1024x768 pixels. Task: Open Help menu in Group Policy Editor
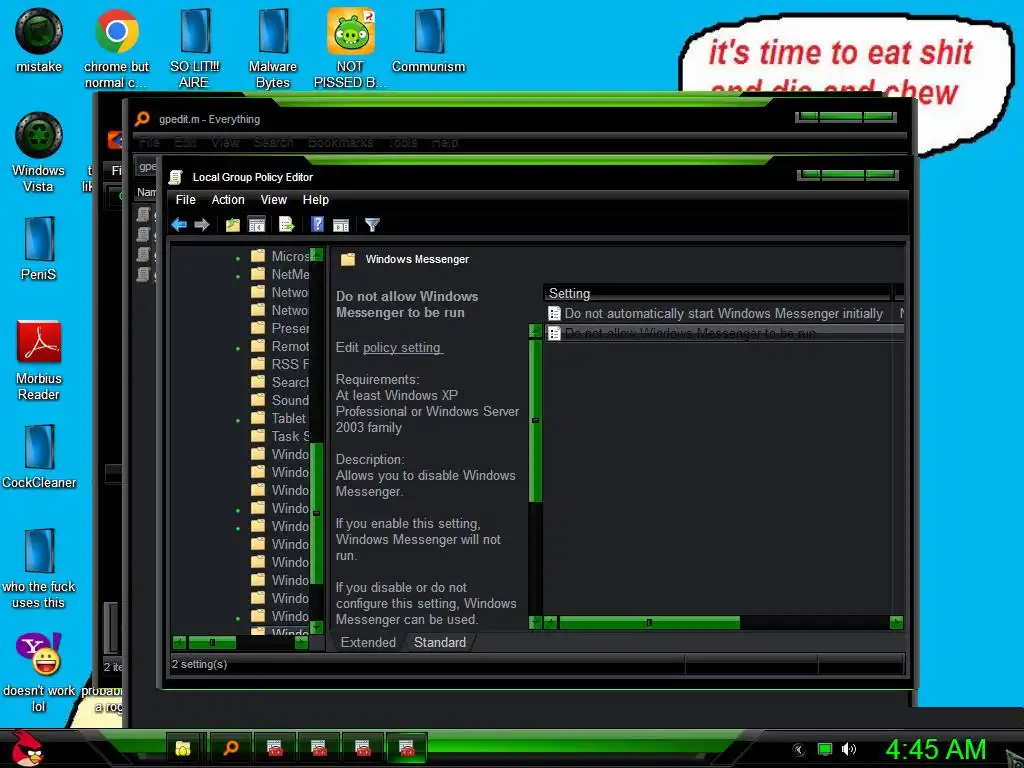tap(315, 200)
